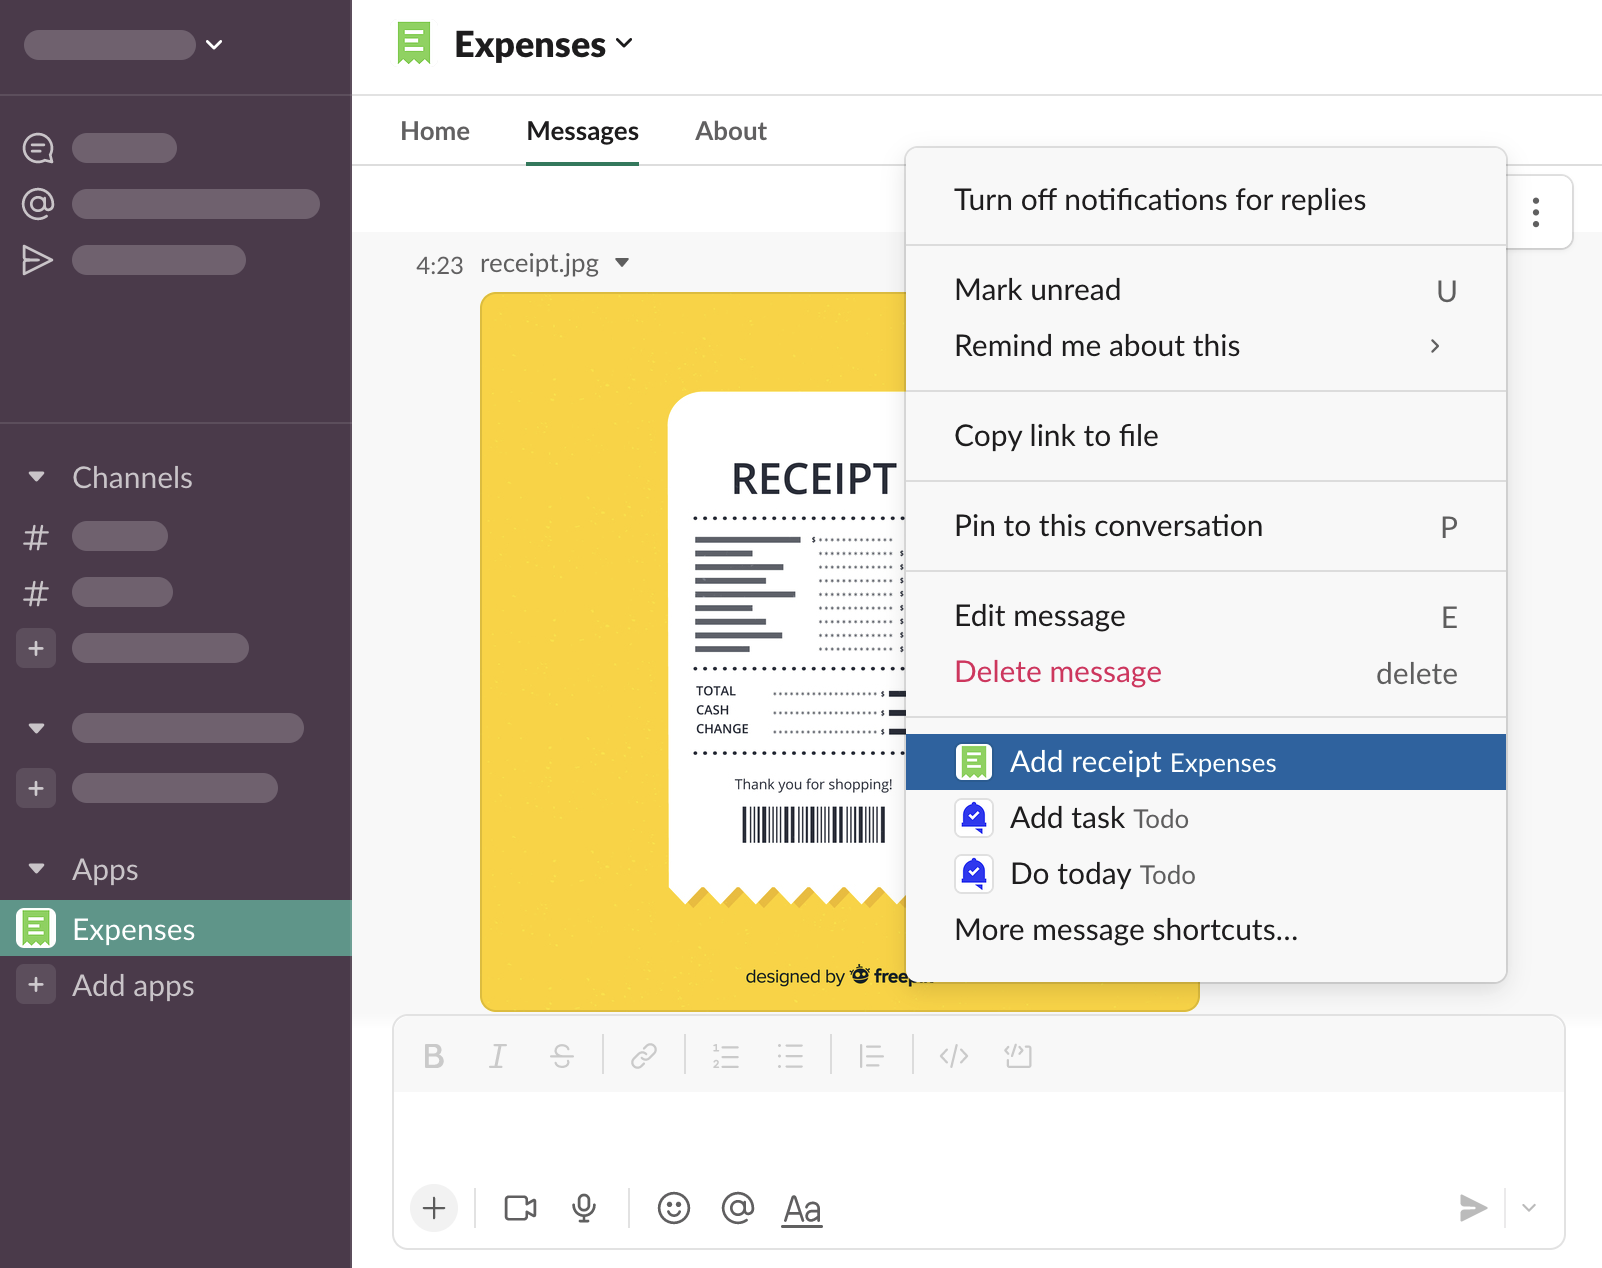Click the send message arrow icon
The width and height of the screenshot is (1602, 1268).
point(1472,1208)
